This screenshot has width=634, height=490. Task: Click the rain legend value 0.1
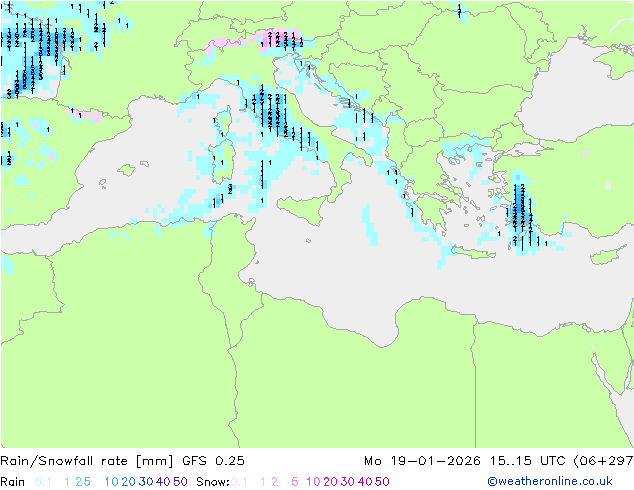pos(43,482)
